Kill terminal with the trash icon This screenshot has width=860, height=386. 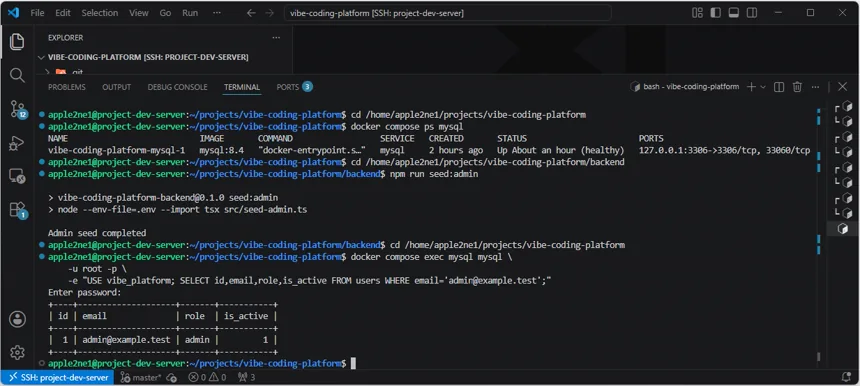[x=797, y=87]
